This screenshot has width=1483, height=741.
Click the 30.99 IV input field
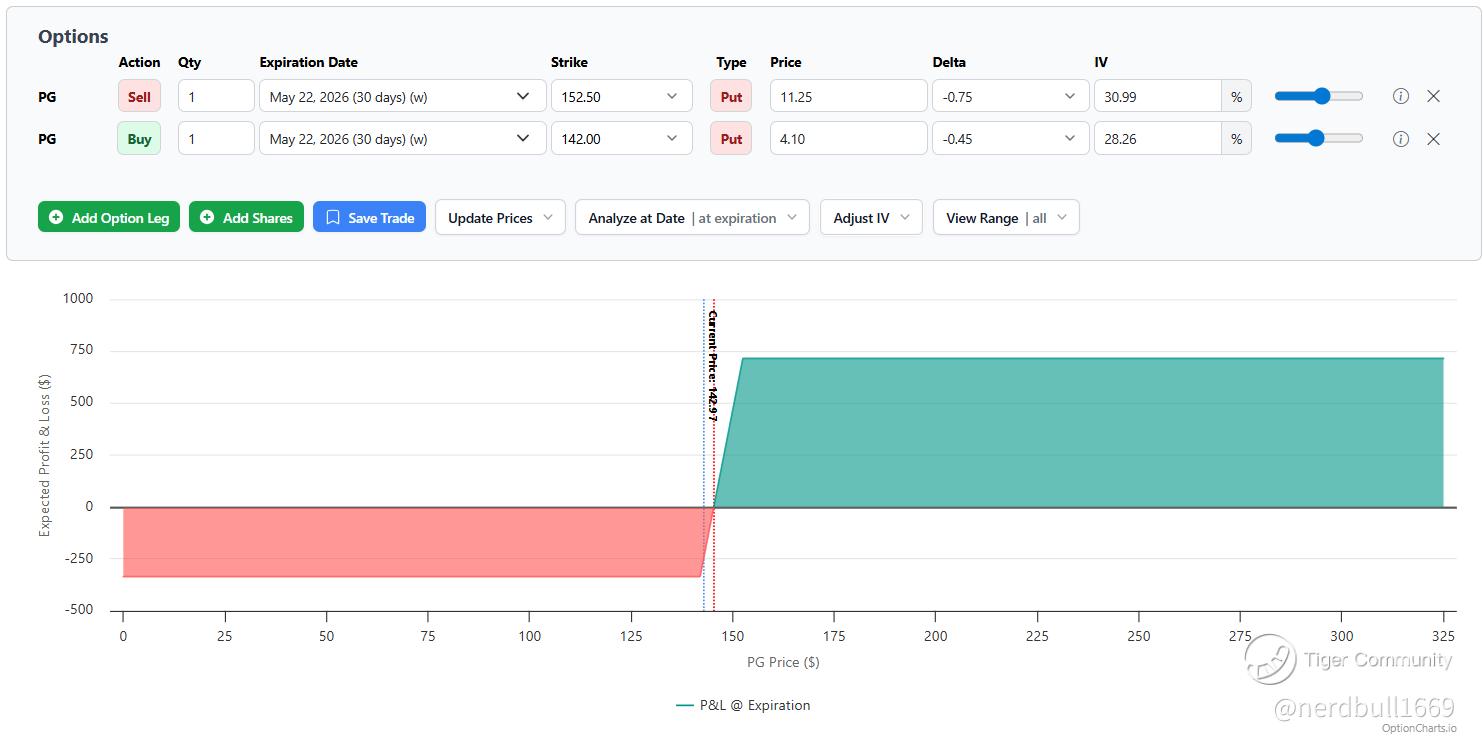click(1158, 97)
